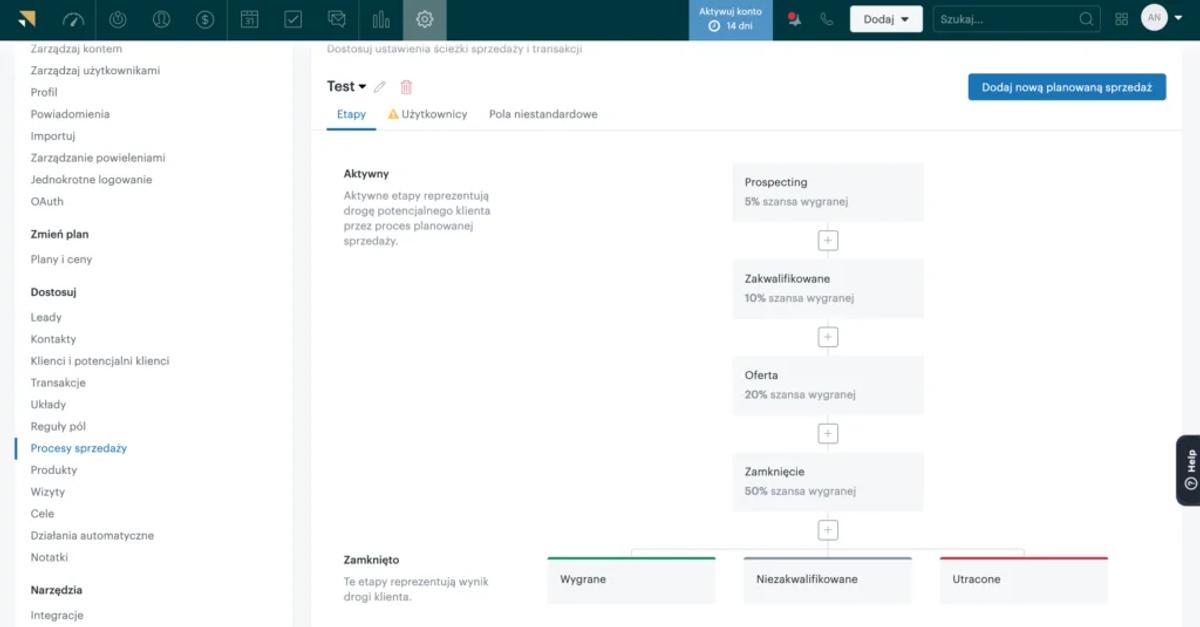The image size is (1200, 627).
Task: Open the Utracone closed stage card
Action: point(1024,580)
